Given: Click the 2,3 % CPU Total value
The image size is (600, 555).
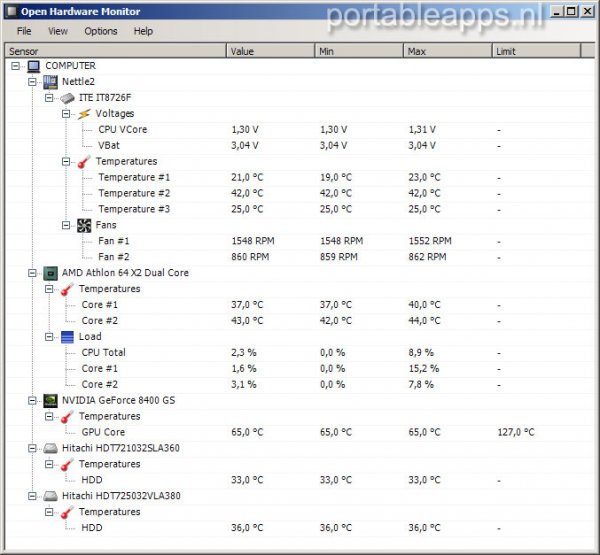Looking at the screenshot, I should [x=243, y=353].
